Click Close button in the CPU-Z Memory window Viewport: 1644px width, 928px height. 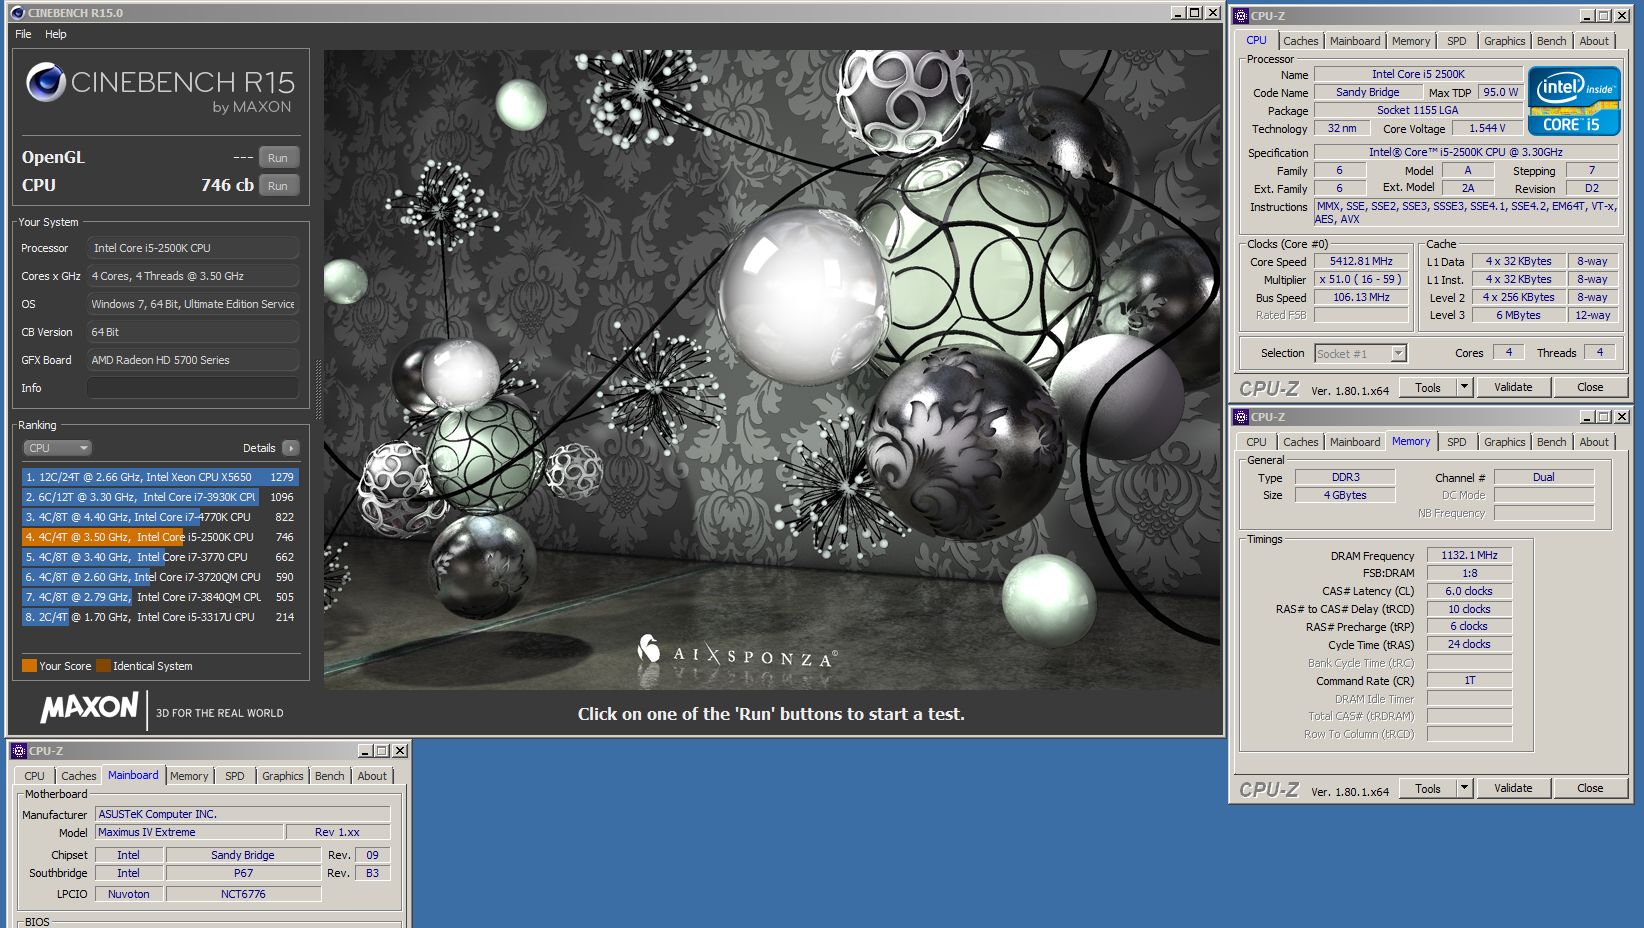1590,788
